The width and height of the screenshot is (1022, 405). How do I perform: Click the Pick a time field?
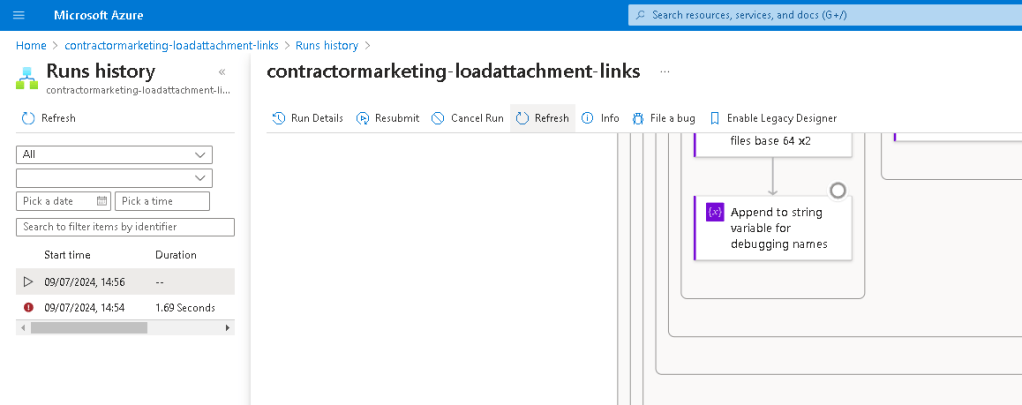pos(162,201)
